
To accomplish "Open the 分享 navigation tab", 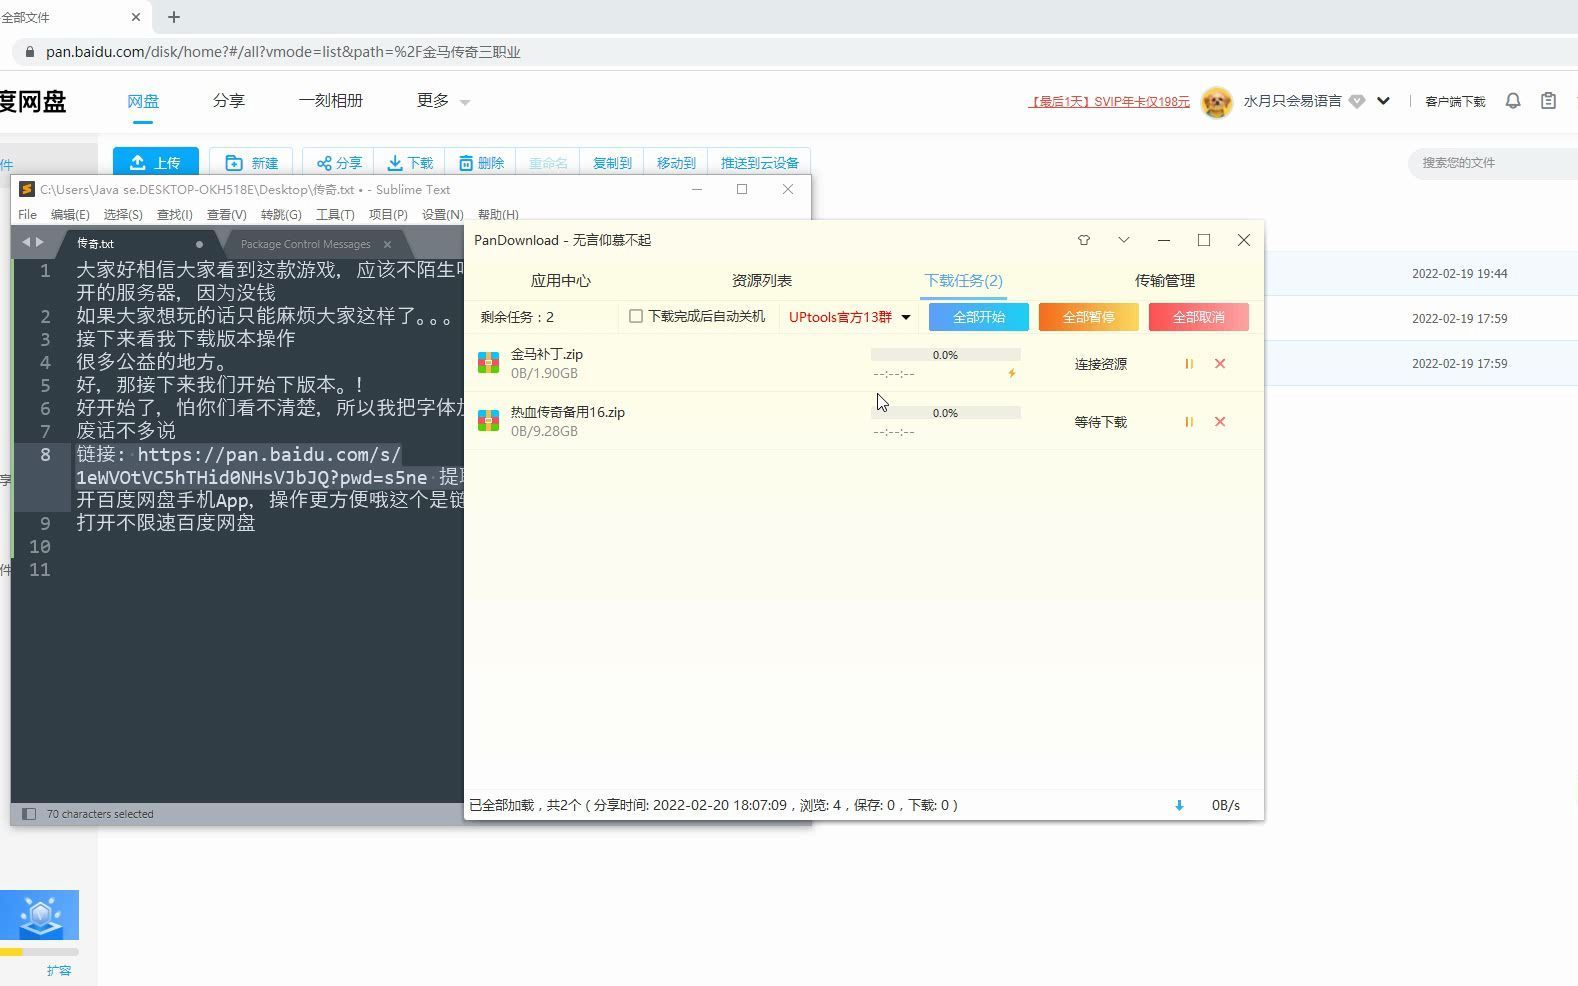I will pyautogui.click(x=229, y=101).
